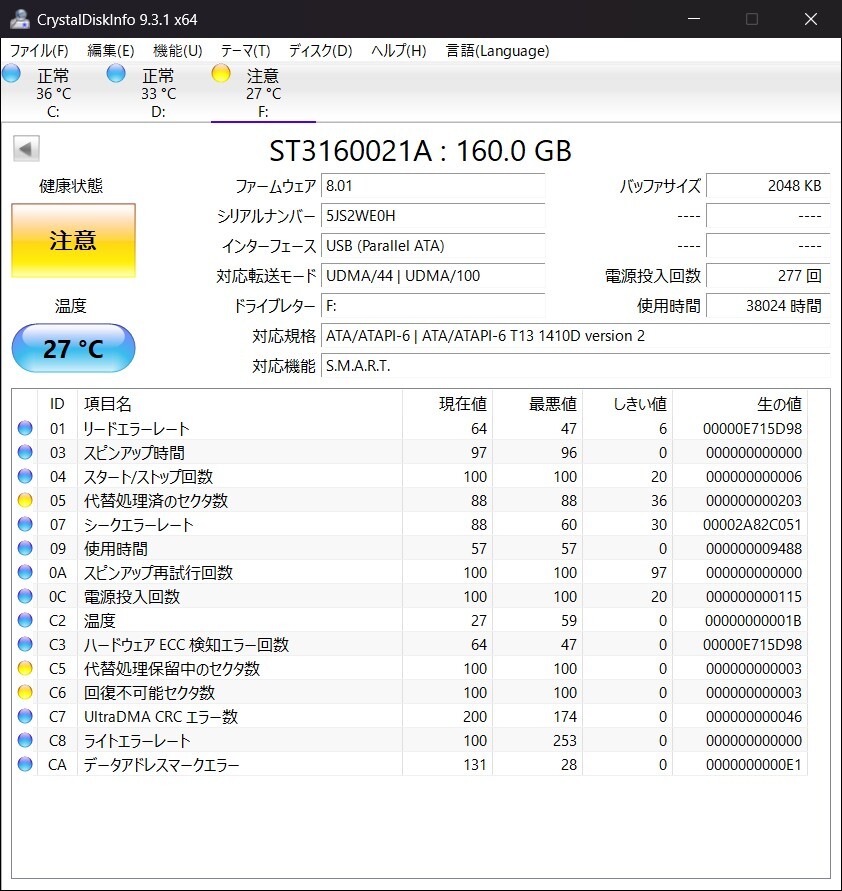Click the 使用時間 field showing 38024 時間
Viewport: 842px width, 891px height.
(768, 306)
